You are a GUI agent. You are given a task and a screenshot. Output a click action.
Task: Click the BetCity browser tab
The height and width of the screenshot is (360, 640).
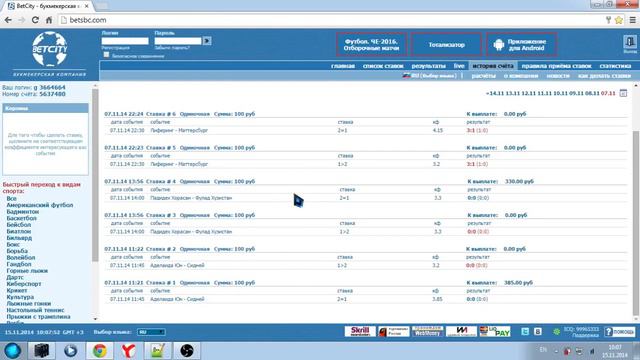[x=47, y=6]
